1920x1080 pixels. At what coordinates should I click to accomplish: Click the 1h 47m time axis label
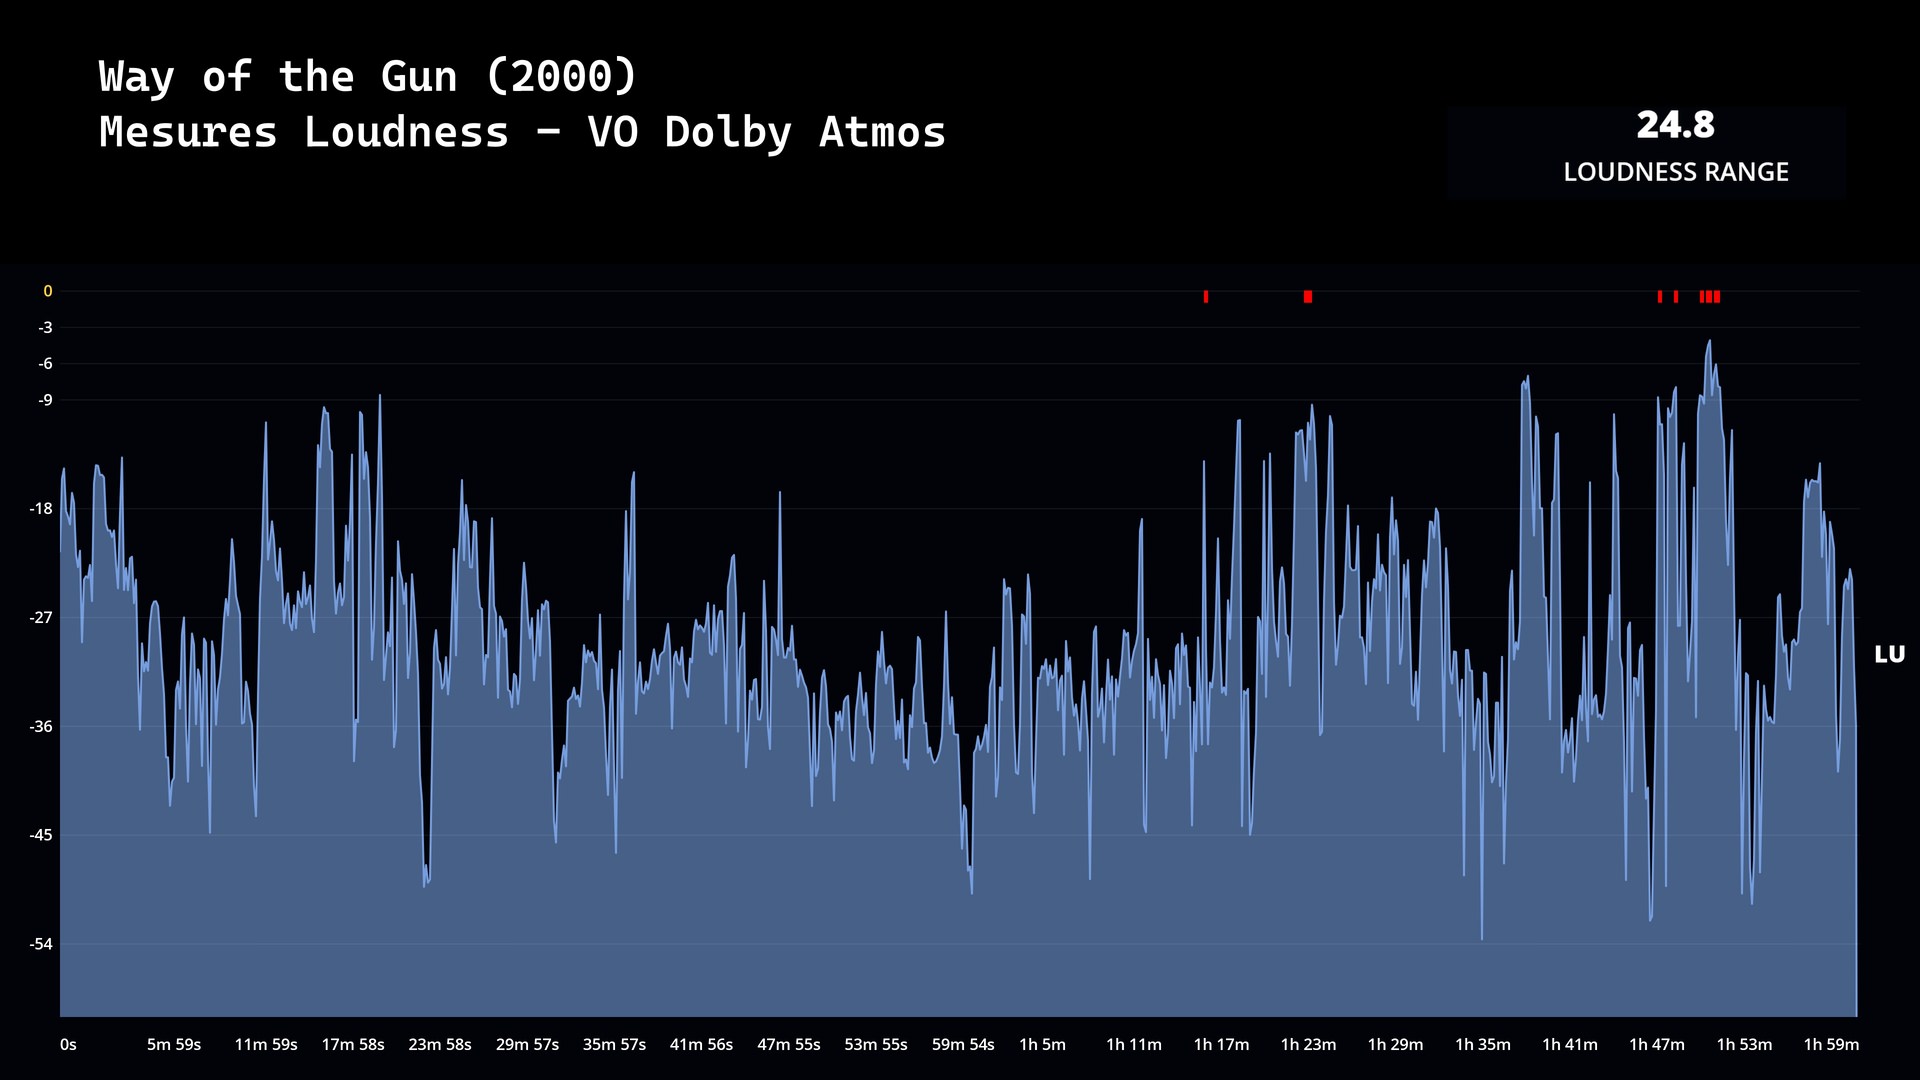click(1657, 1045)
